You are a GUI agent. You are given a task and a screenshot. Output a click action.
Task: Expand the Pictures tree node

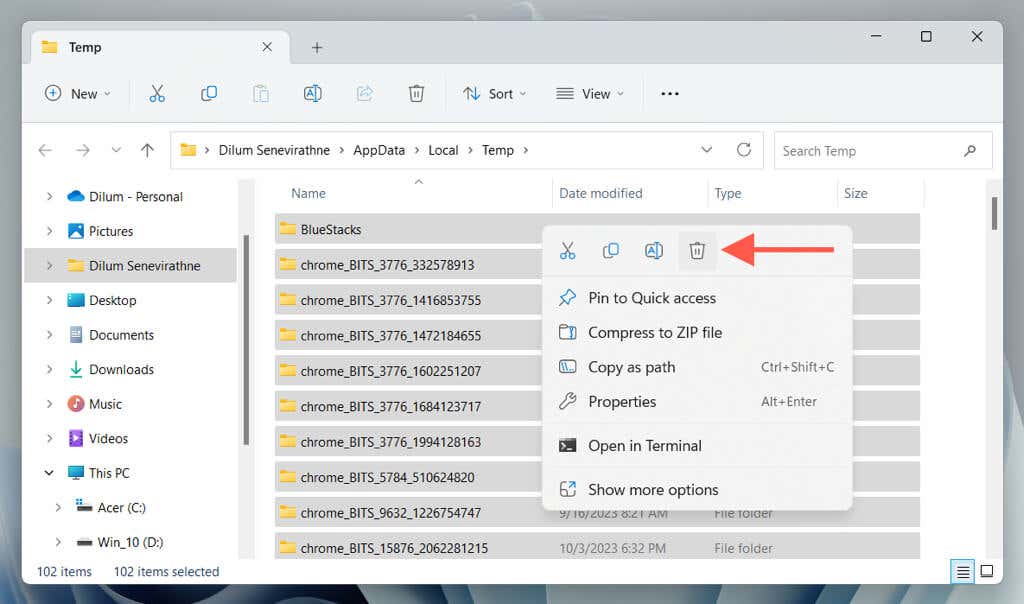click(50, 231)
